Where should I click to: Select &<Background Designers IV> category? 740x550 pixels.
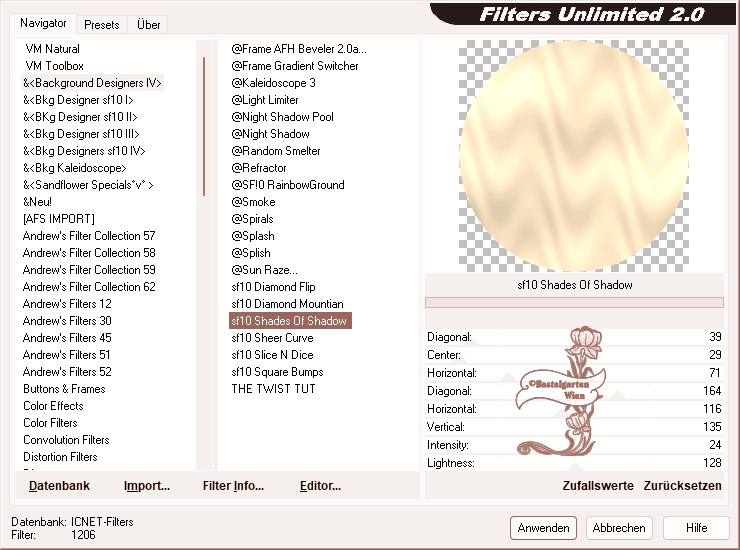[x=92, y=83]
